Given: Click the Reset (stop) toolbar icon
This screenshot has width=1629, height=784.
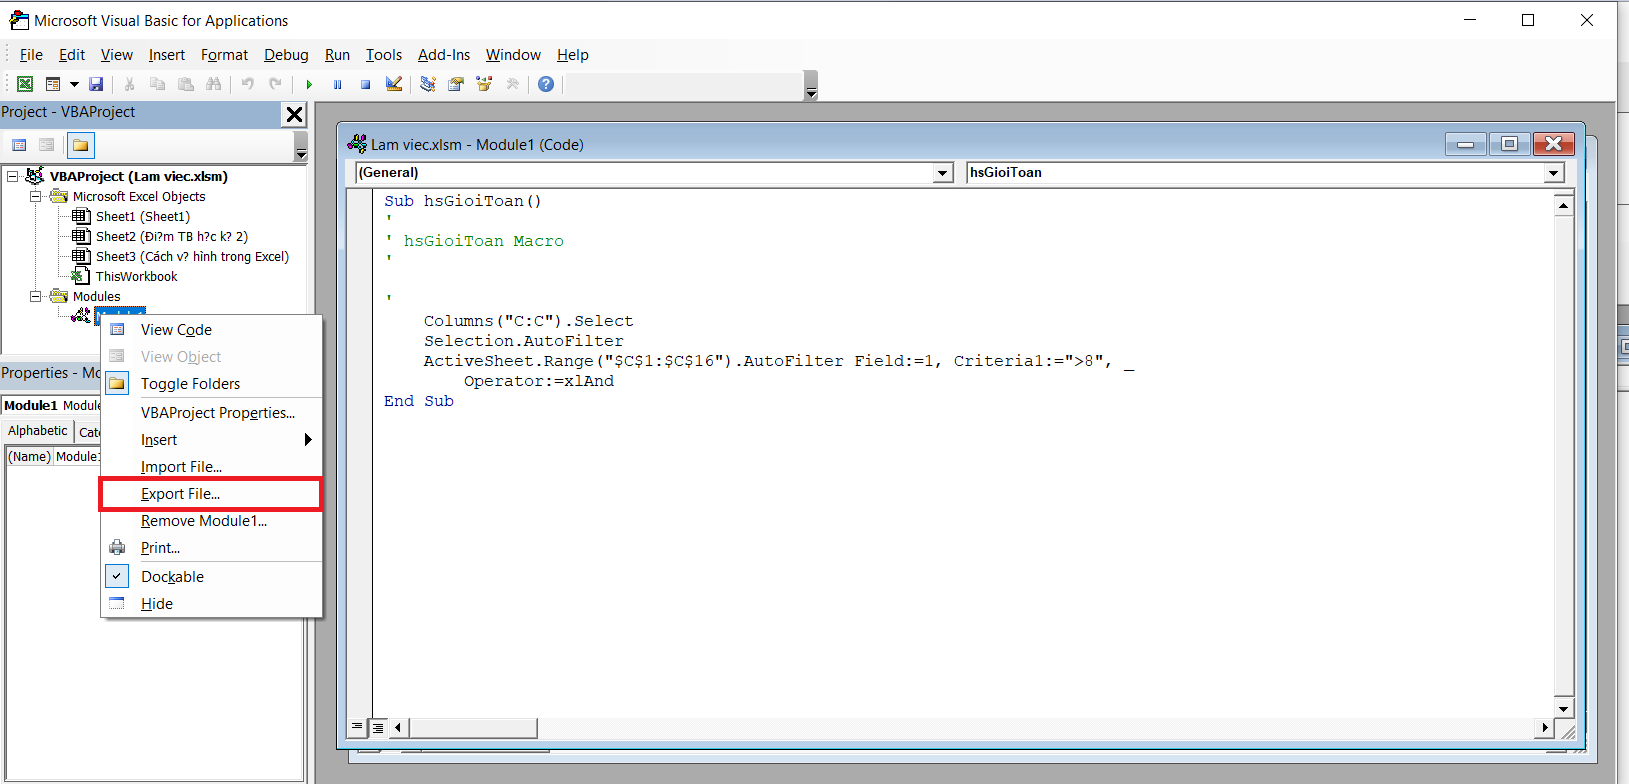Looking at the screenshot, I should pyautogui.click(x=366, y=84).
